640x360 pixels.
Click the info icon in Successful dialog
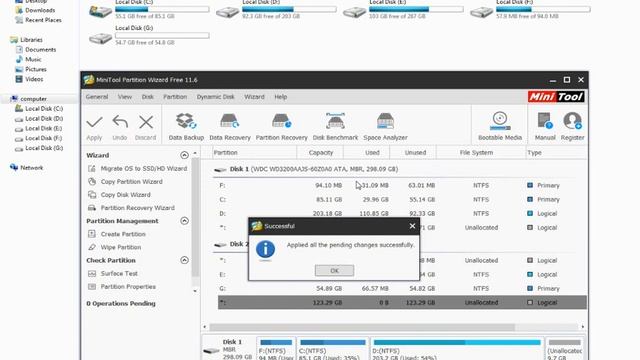click(x=265, y=249)
